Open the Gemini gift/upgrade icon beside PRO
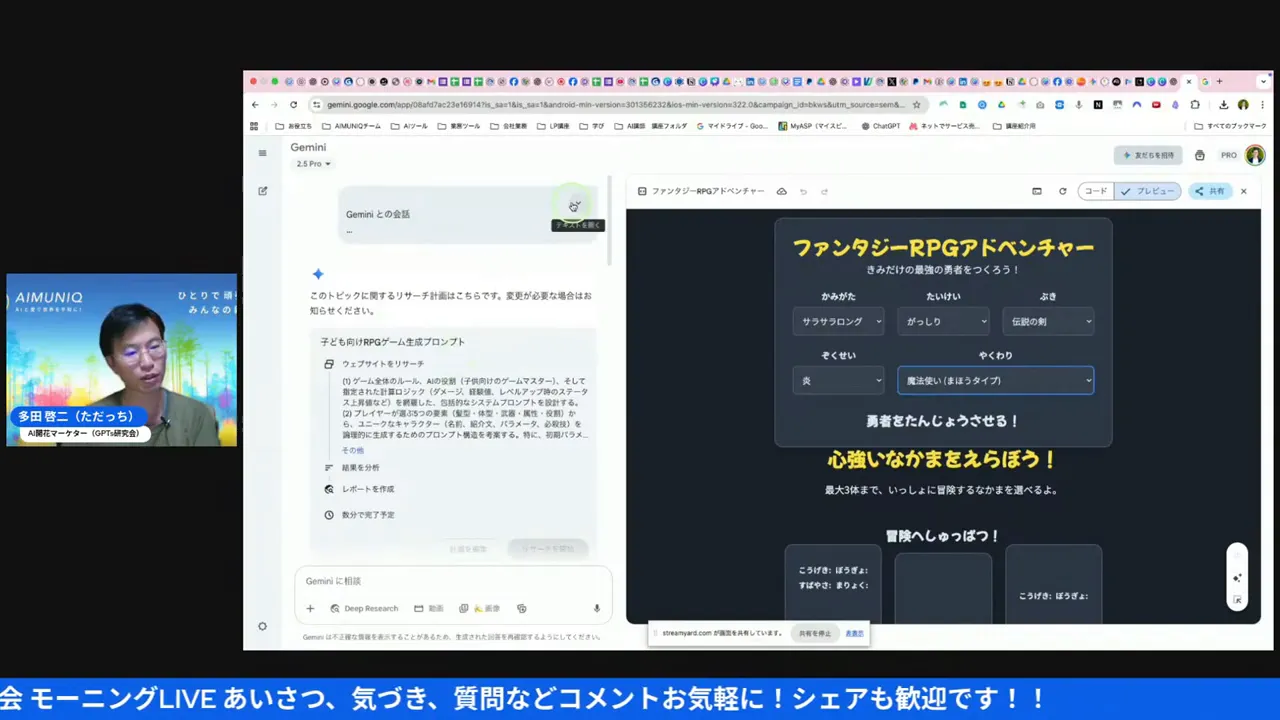1280x720 pixels. pos(1200,155)
